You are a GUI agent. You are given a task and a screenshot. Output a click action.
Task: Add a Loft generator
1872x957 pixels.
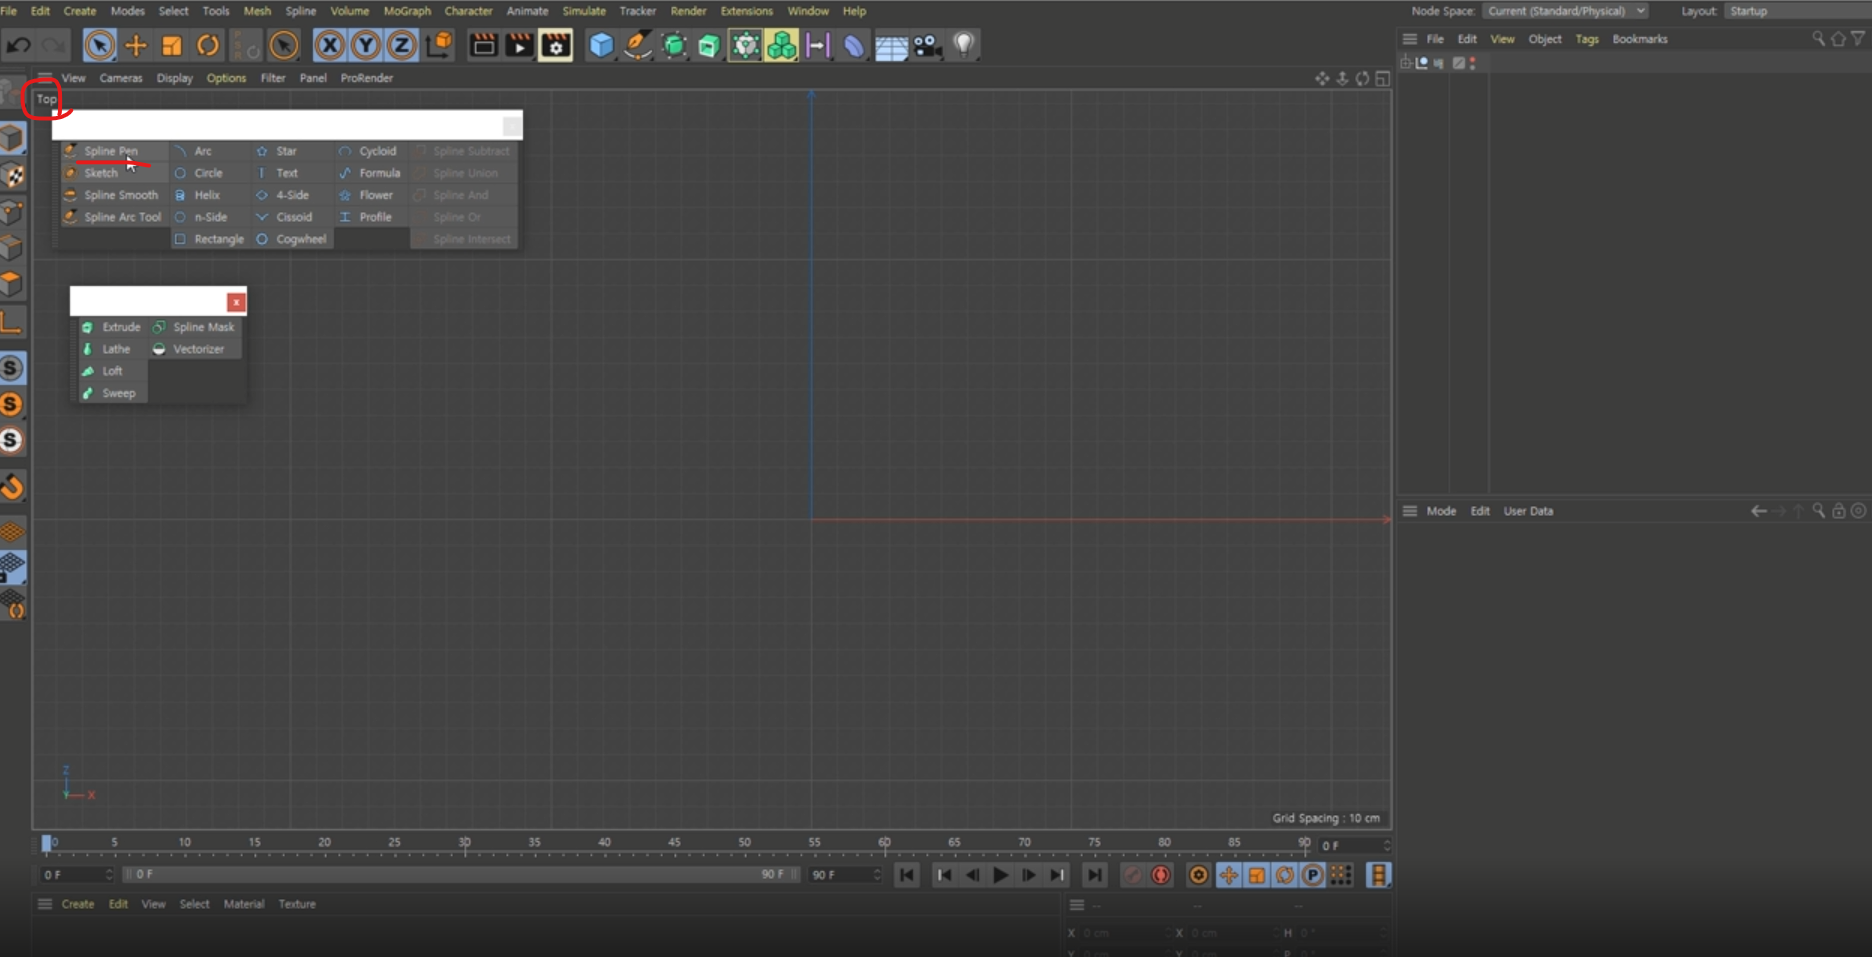coord(112,371)
